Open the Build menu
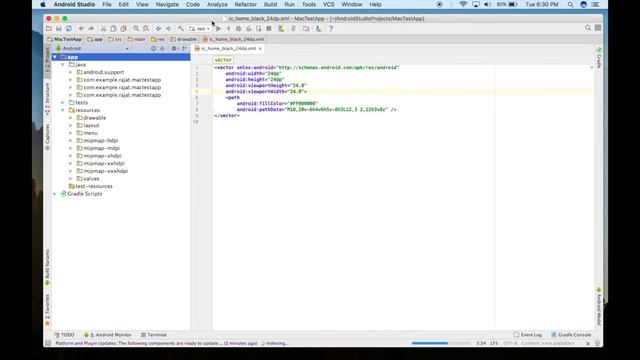640x360 pixels. click(270, 4)
